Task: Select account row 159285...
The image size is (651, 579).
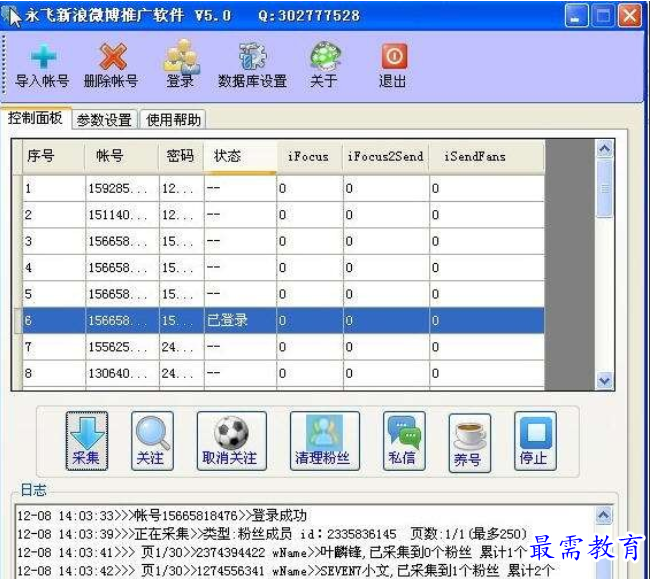Action: 283,188
